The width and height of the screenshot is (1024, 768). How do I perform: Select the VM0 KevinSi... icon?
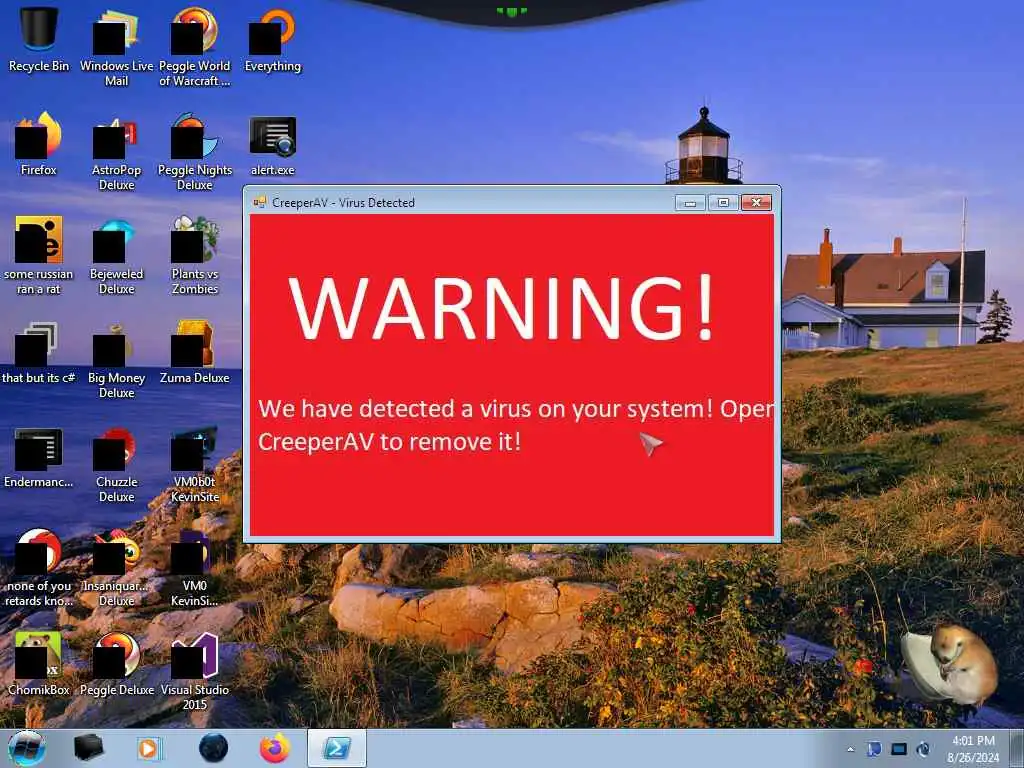pyautogui.click(x=195, y=568)
